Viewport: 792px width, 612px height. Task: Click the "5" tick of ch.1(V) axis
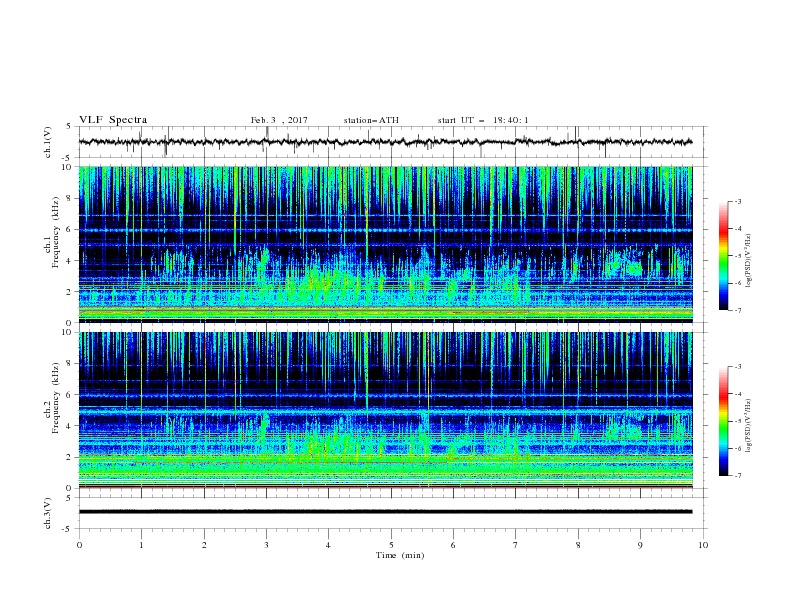pos(69,126)
